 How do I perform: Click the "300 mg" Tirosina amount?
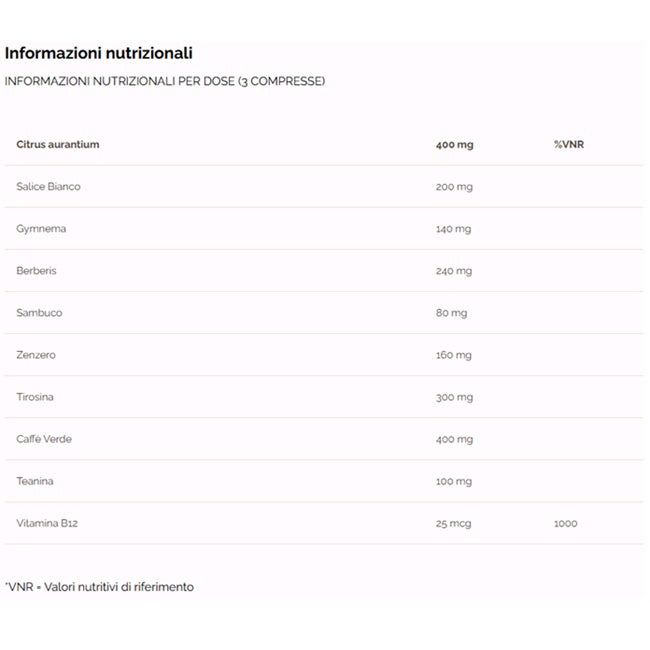pos(454,397)
